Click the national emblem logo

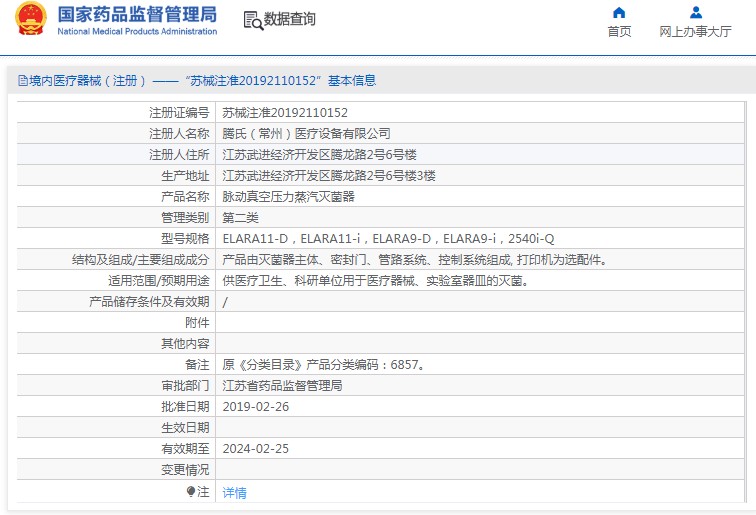coord(31,19)
